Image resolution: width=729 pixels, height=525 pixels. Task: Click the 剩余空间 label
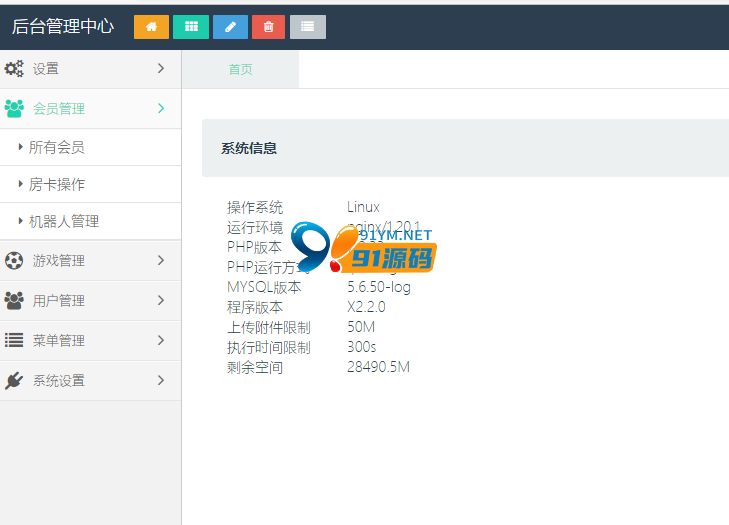(255, 367)
